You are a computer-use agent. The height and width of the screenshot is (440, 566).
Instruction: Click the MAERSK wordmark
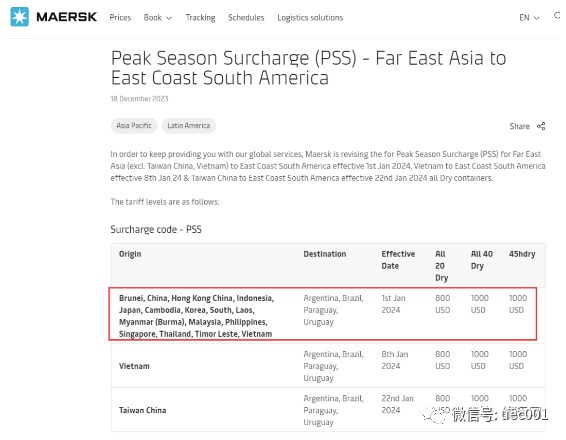point(67,17)
